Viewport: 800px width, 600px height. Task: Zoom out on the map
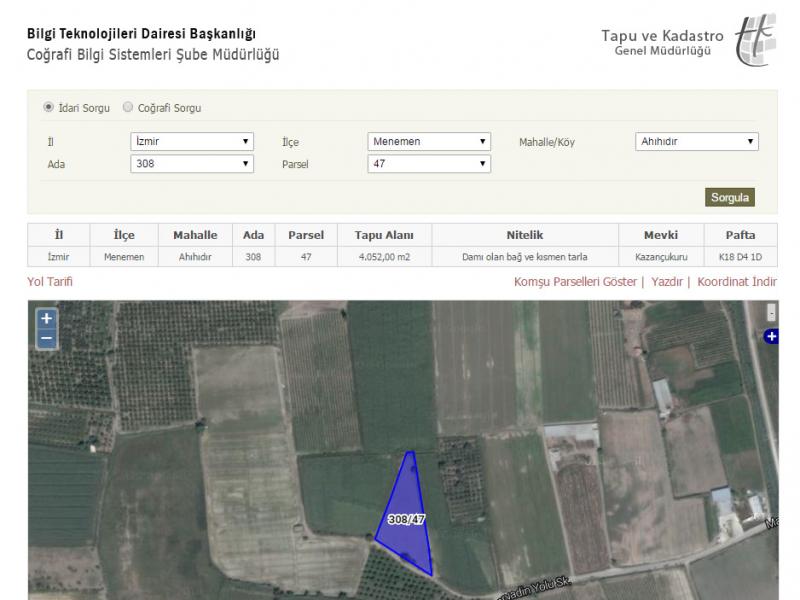[46, 339]
